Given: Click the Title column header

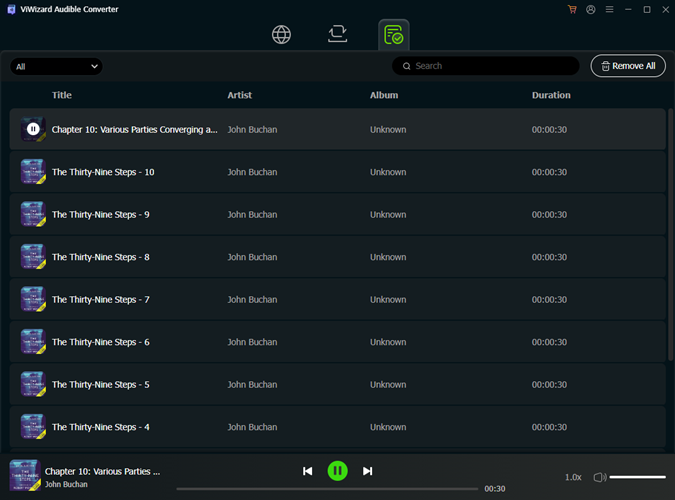Looking at the screenshot, I should tap(62, 95).
